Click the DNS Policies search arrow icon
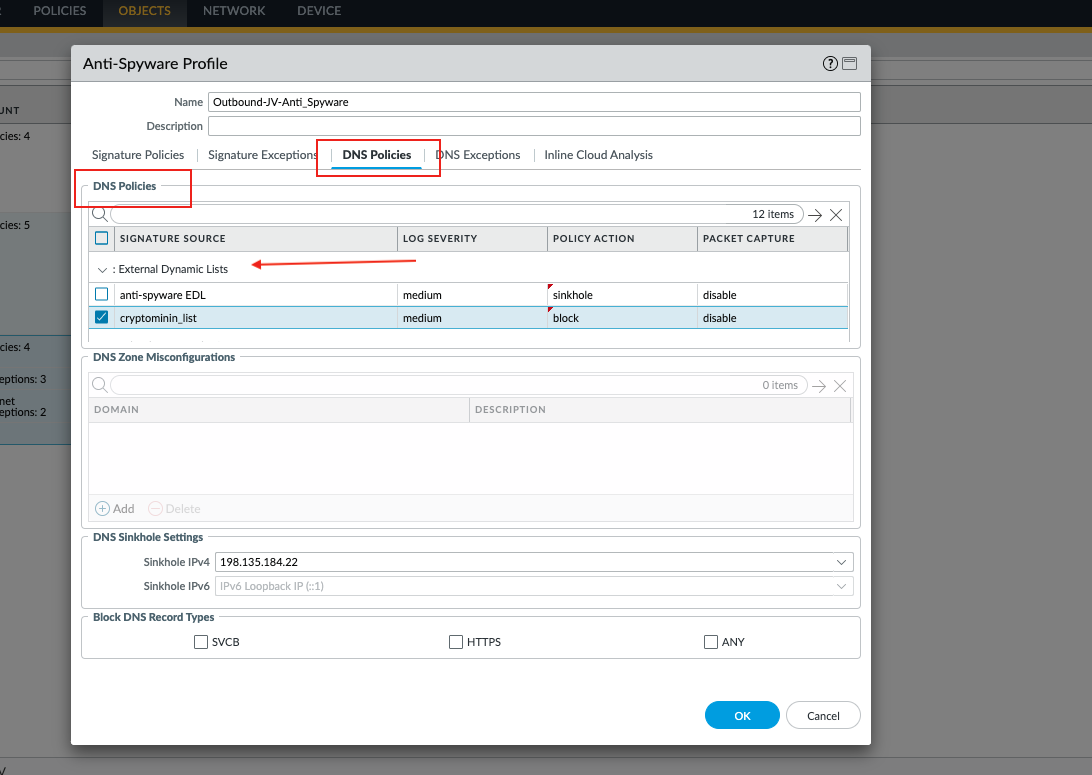 (816, 215)
